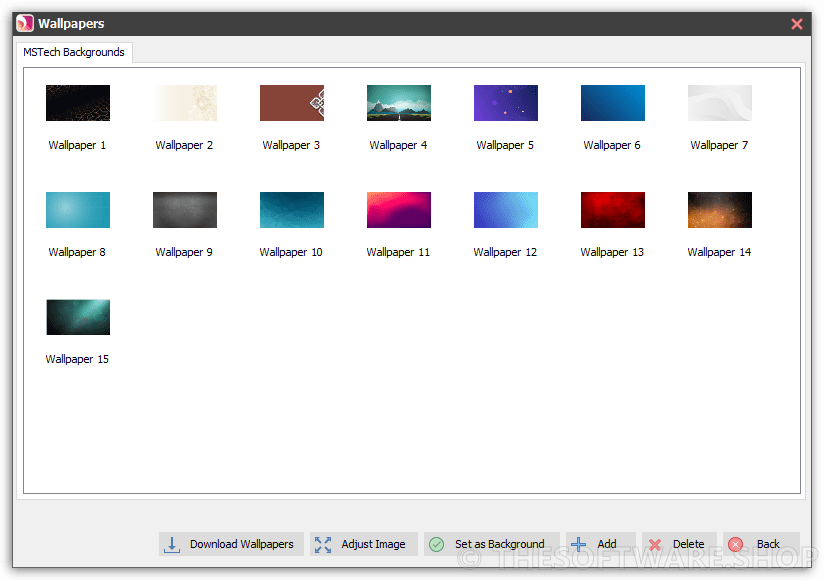Click the Adjust Image expand-arrows icon

click(x=323, y=544)
